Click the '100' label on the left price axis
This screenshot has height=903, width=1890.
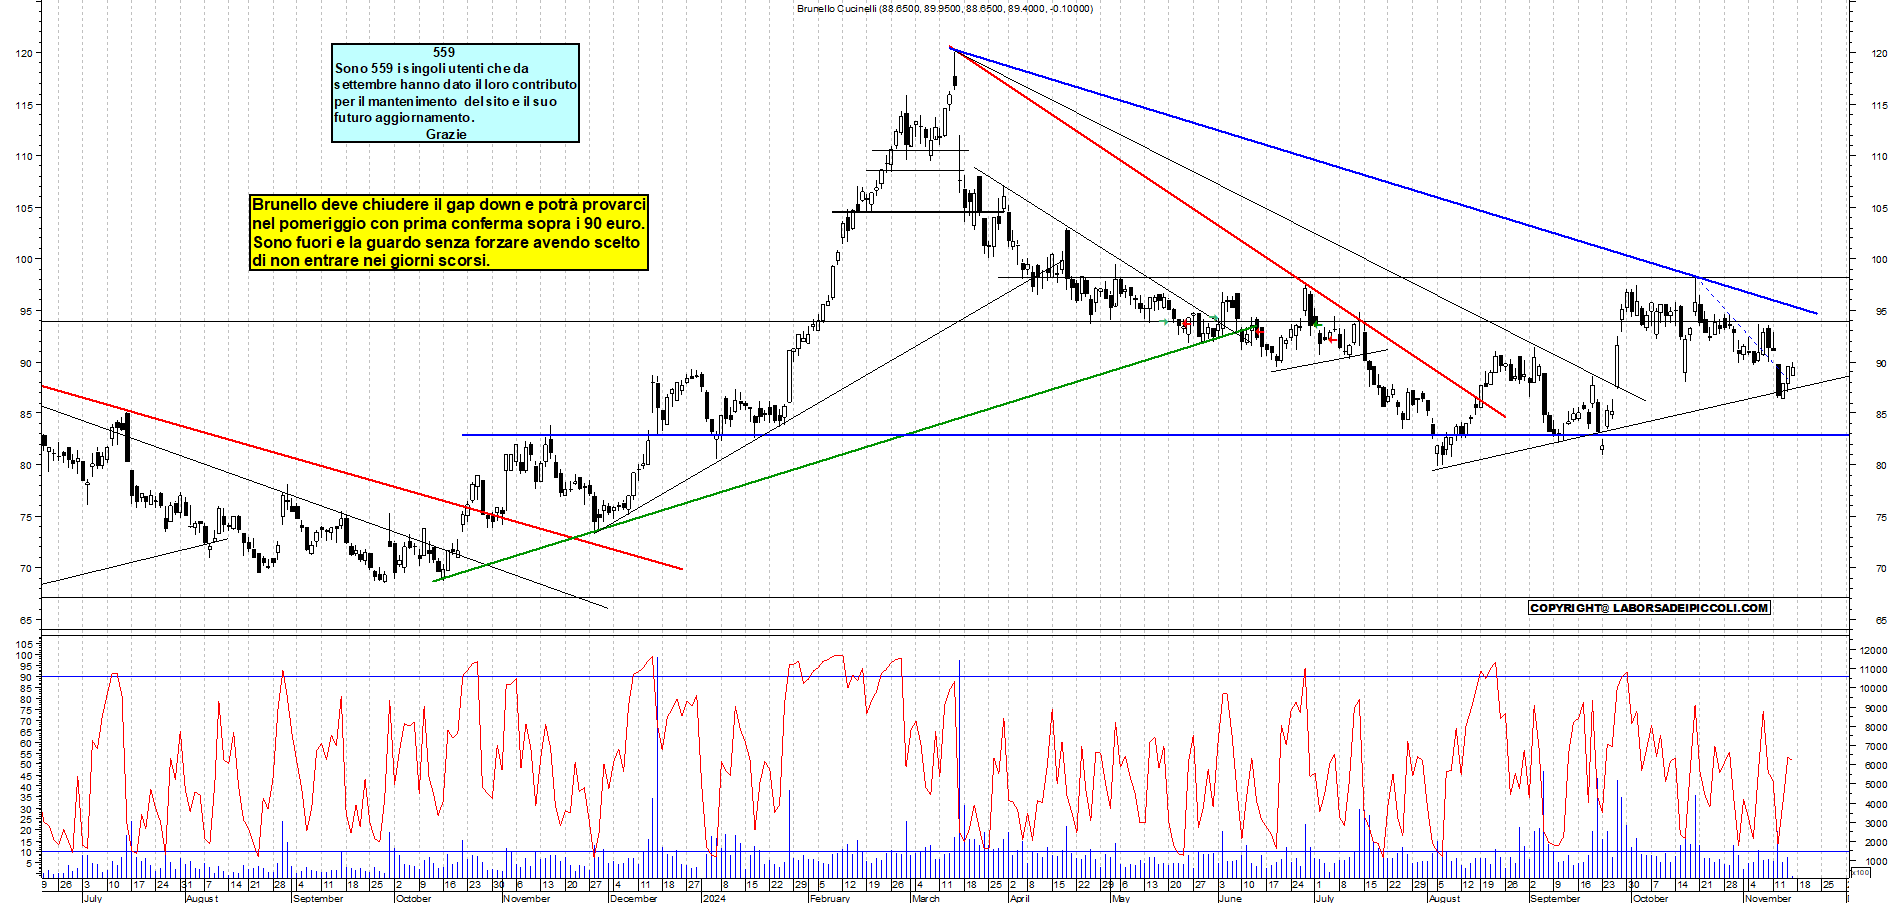coord(24,259)
